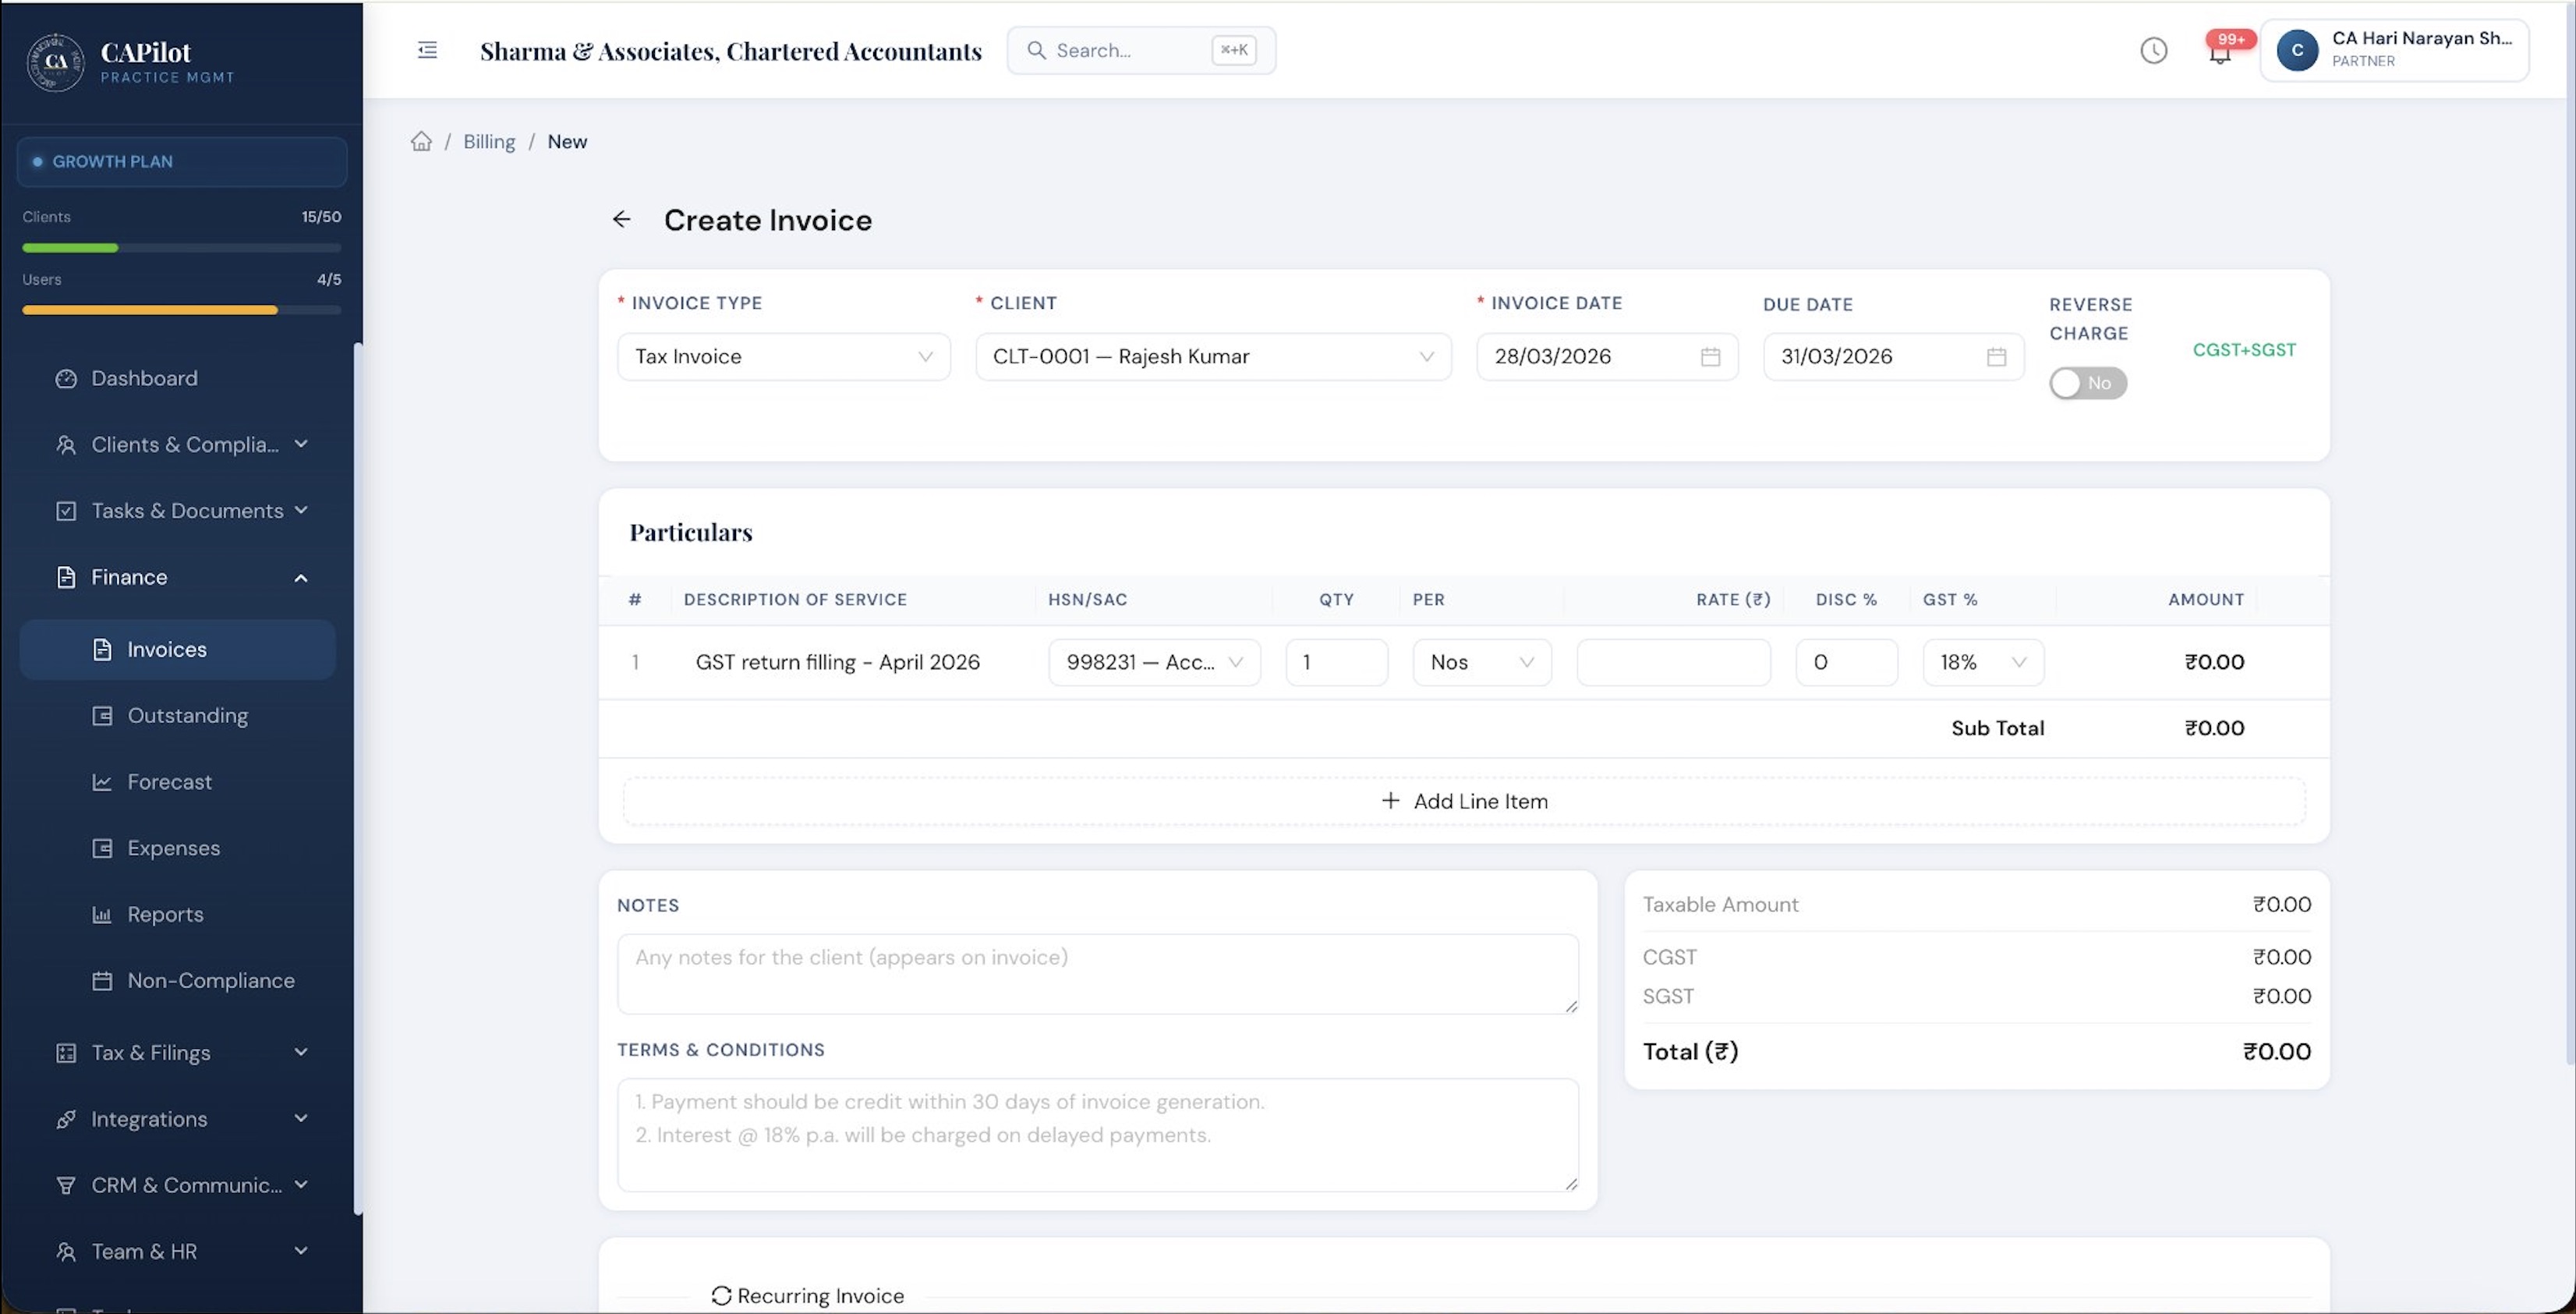Toggle the Reverse Charge switch
Screen dimensions: 2576x1314
pos(2087,383)
